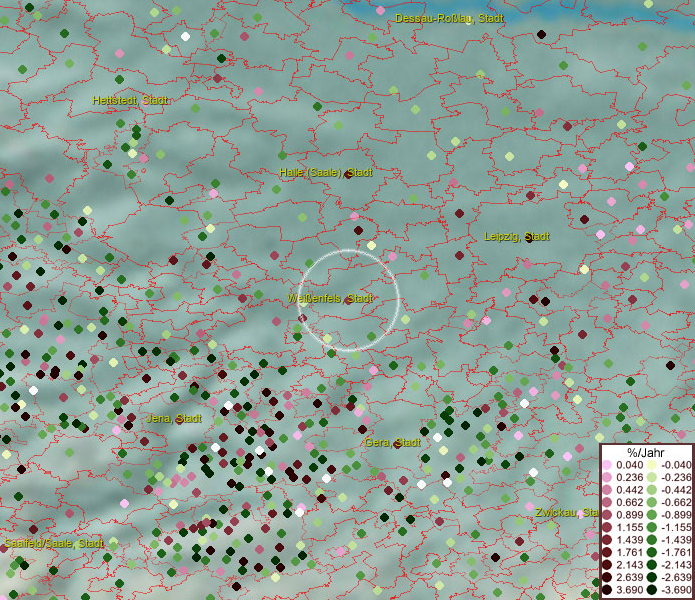Select the Hettstedt, Stadt label

pos(131,101)
